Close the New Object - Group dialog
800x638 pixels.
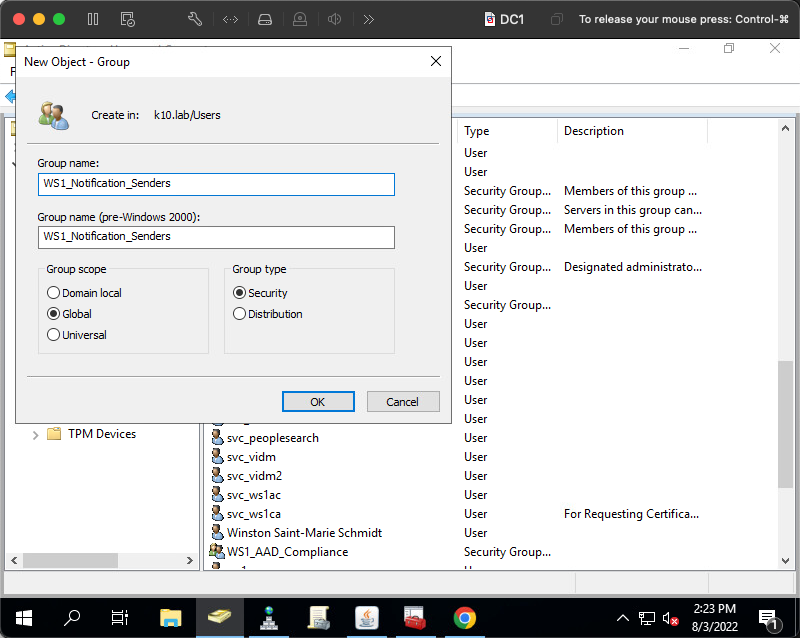point(436,61)
